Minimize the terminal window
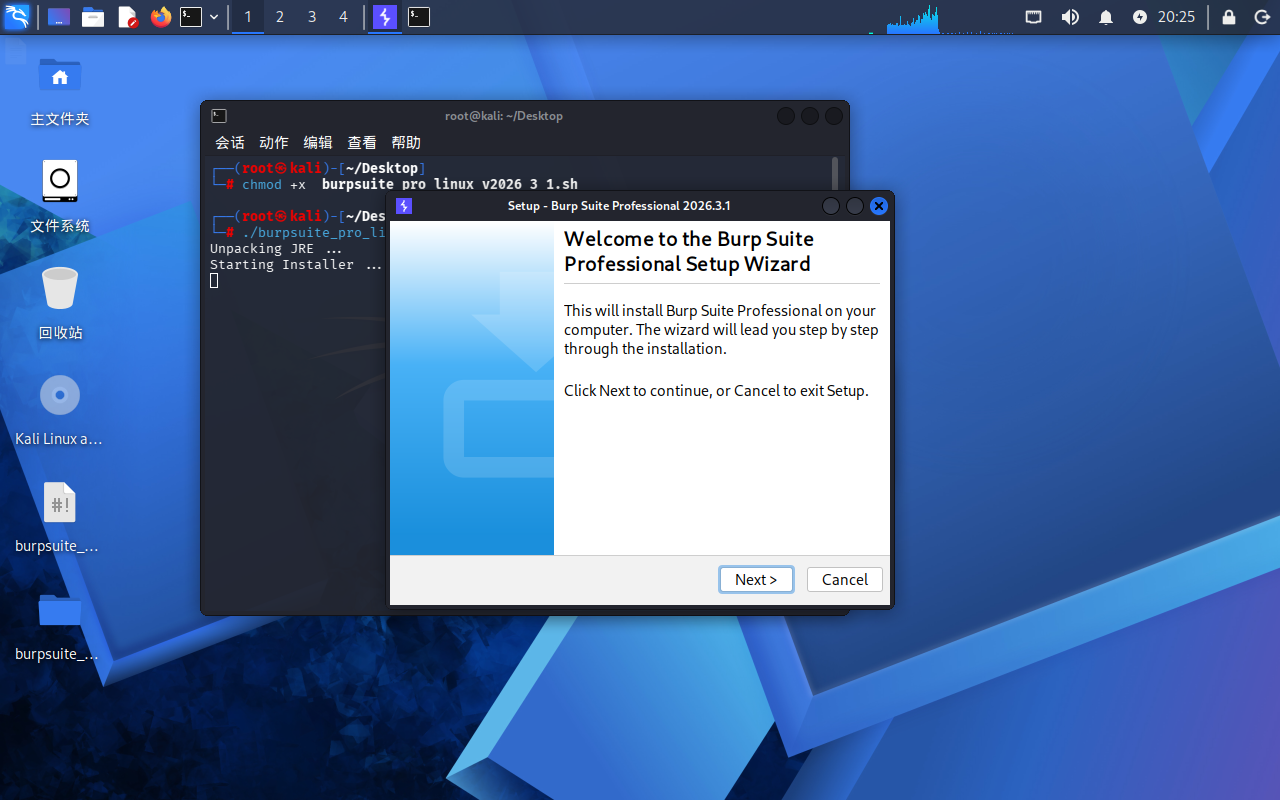Screen dimensions: 1280x800 (786, 116)
